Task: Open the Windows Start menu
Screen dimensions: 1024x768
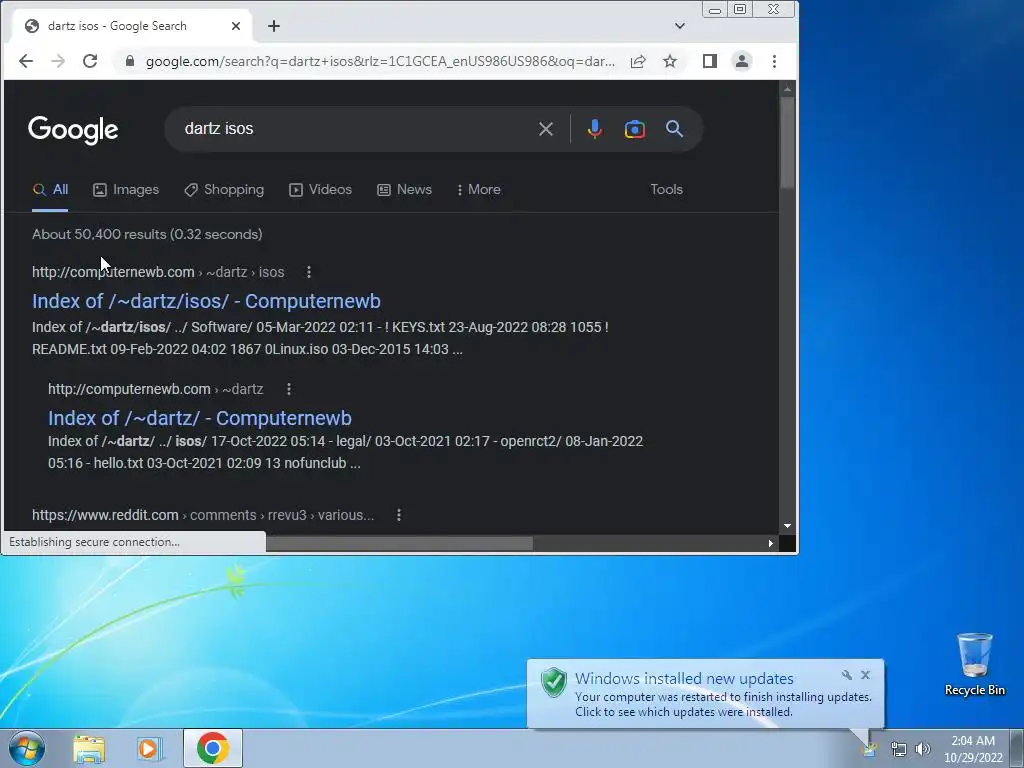Action: [x=27, y=748]
